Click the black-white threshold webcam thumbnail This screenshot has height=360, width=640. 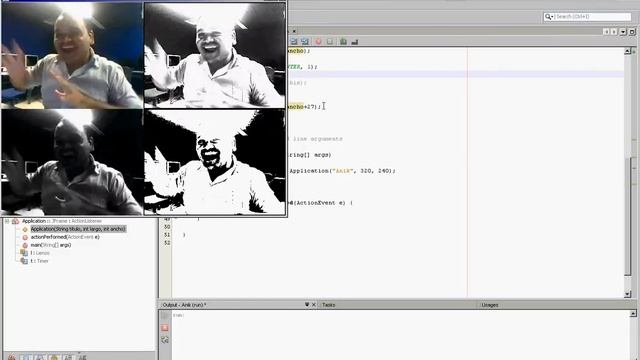coord(215,162)
